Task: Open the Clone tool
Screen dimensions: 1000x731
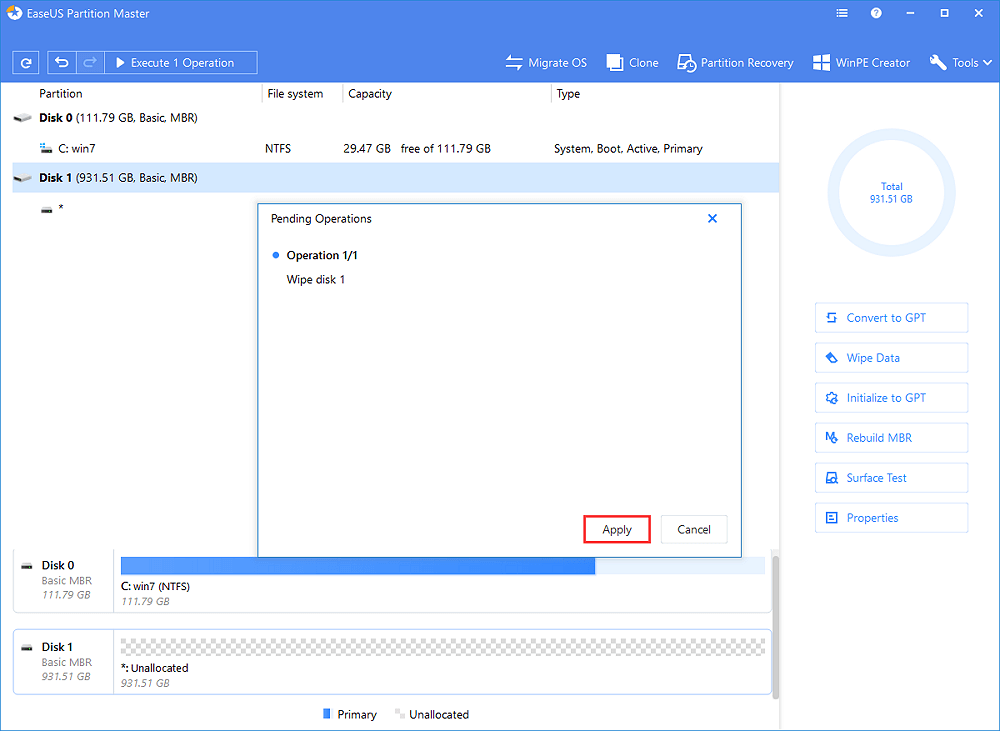Action: pos(632,62)
